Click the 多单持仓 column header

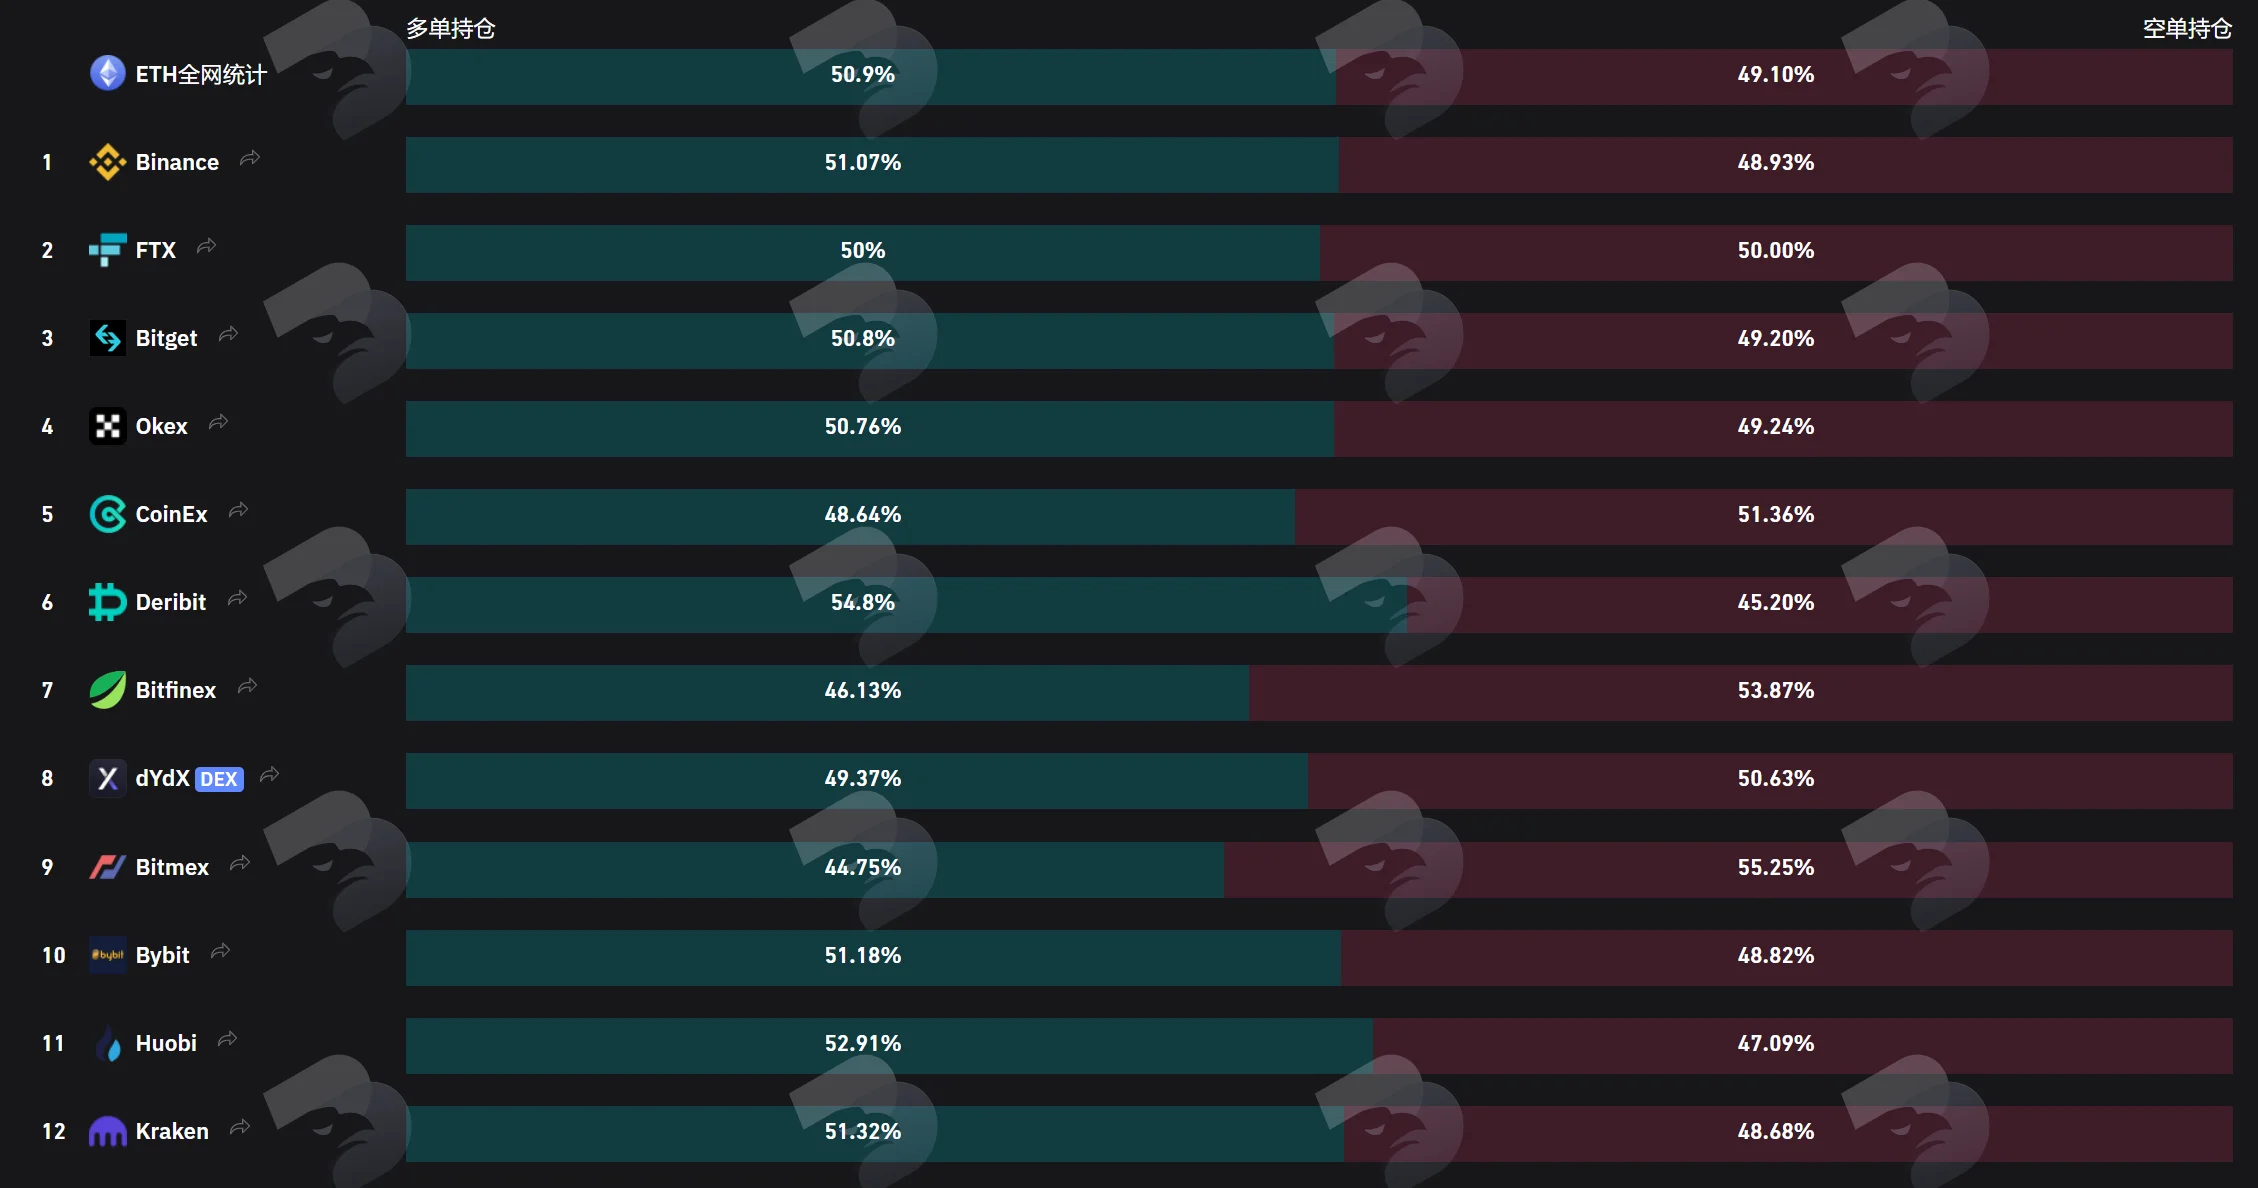[451, 28]
